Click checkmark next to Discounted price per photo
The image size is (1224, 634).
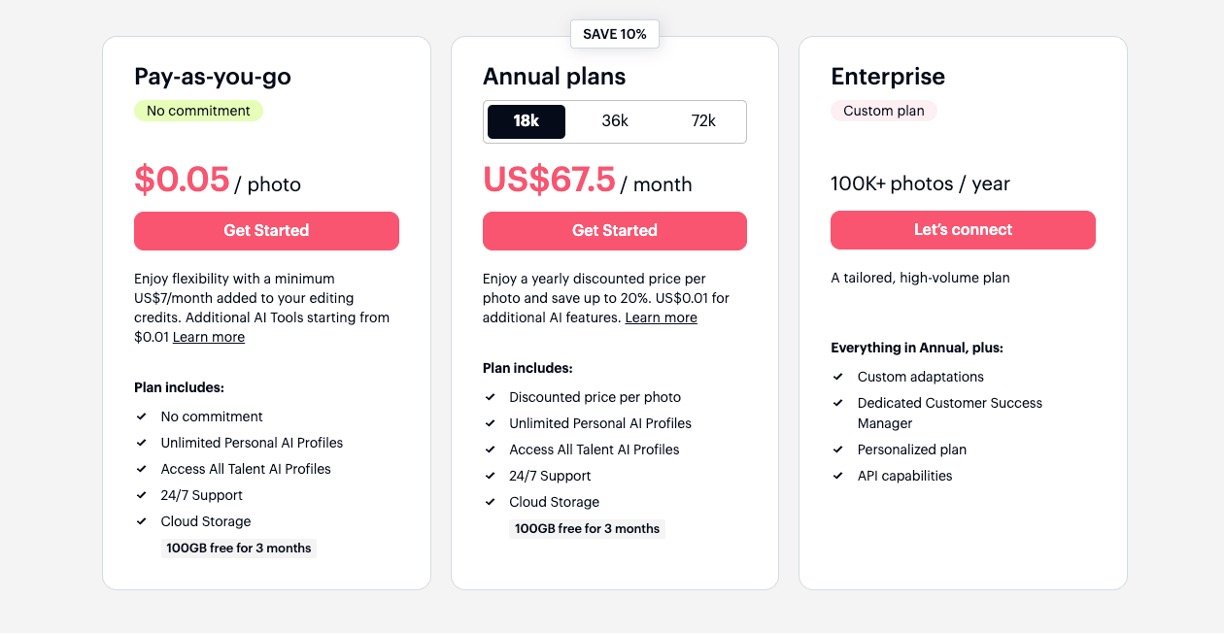pos(491,397)
